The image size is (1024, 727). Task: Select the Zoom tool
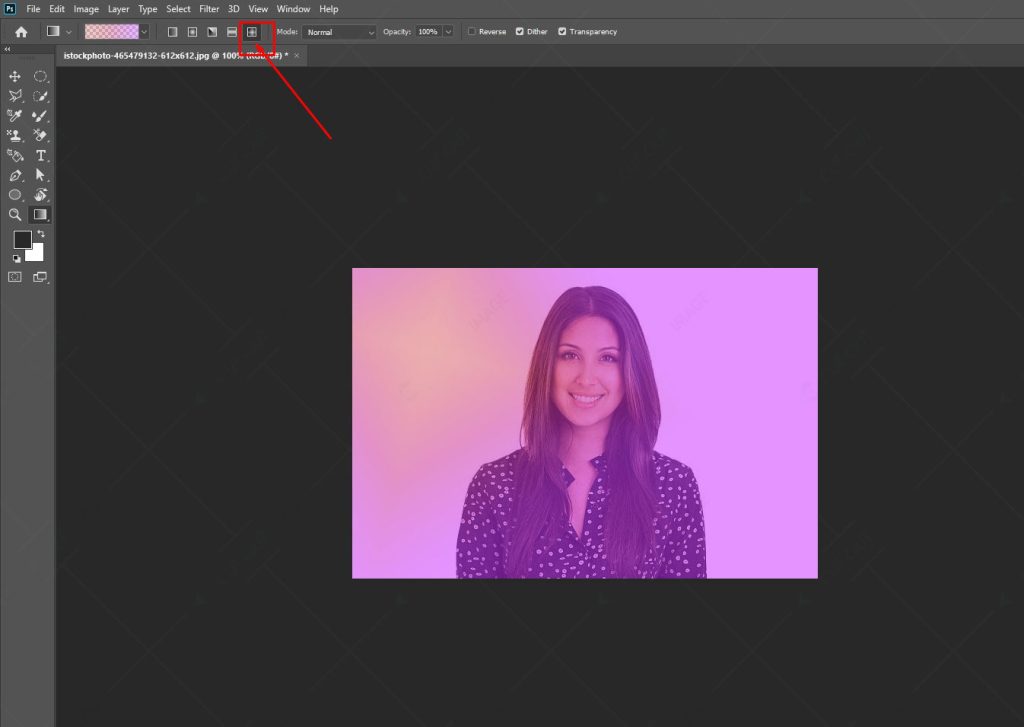[x=15, y=213]
